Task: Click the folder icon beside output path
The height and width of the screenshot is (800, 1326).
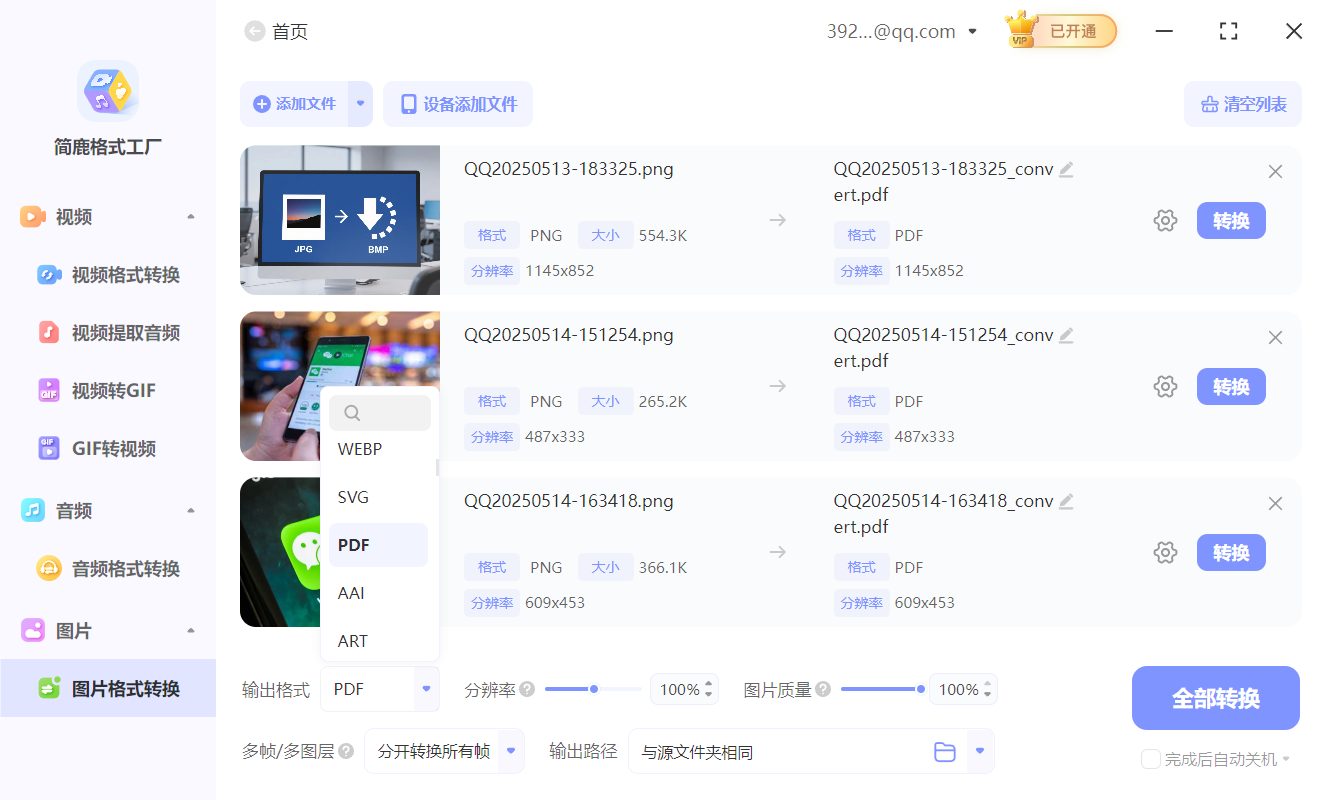Action: pyautogui.click(x=945, y=751)
